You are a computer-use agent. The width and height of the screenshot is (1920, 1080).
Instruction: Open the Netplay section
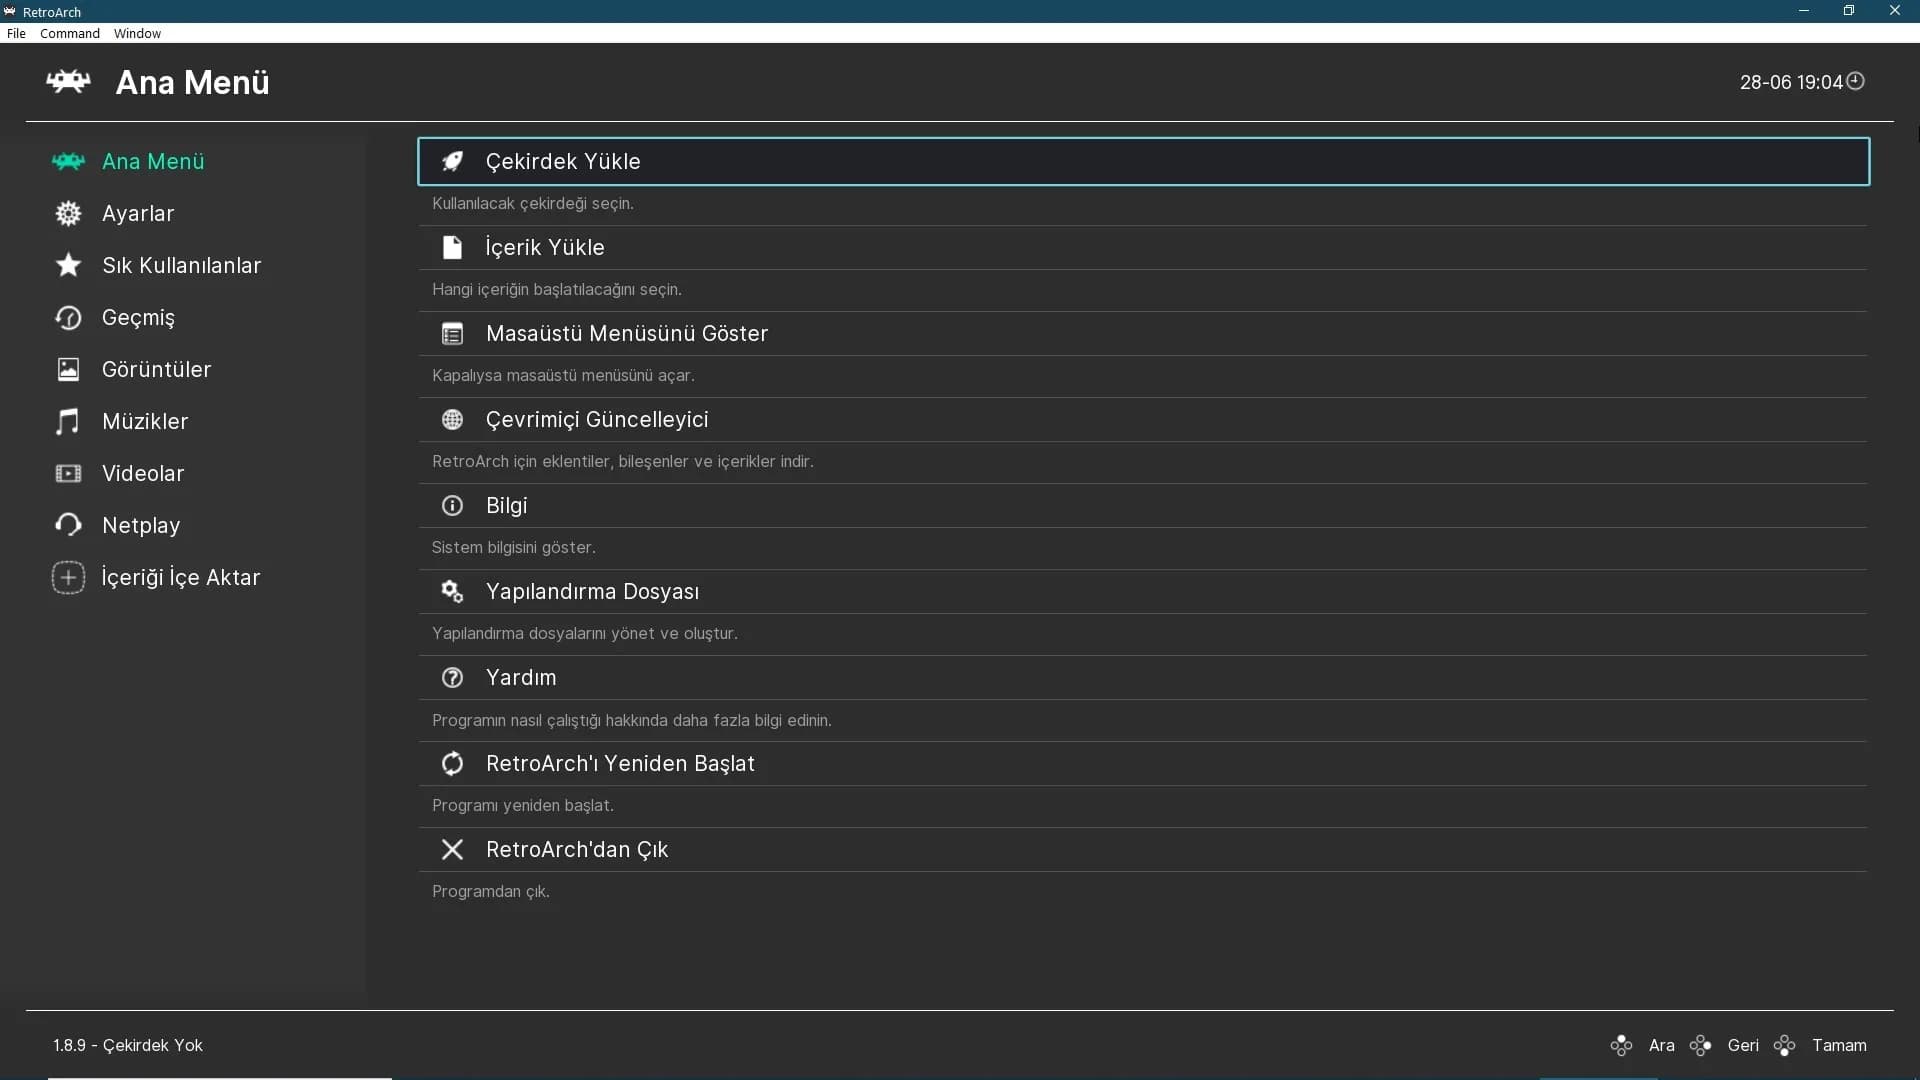coord(141,525)
